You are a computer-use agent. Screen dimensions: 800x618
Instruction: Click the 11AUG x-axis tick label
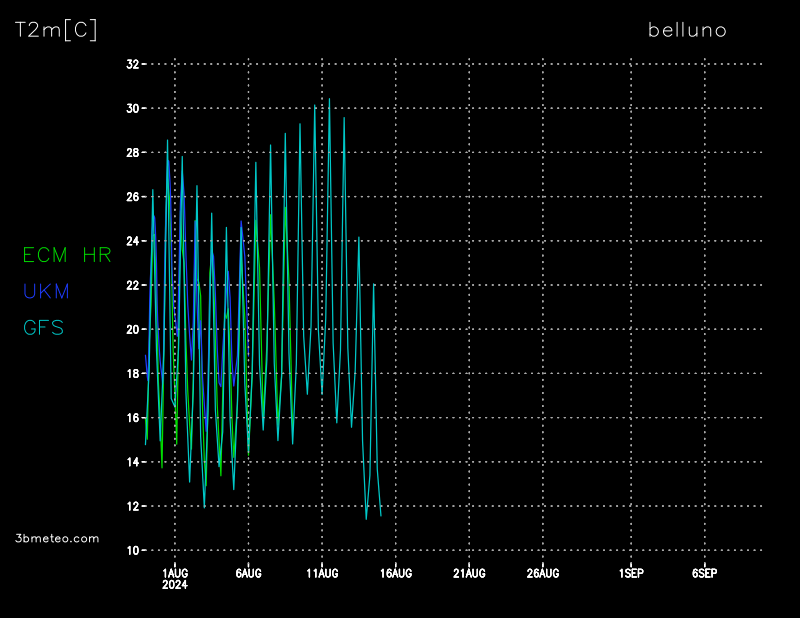tap(322, 573)
